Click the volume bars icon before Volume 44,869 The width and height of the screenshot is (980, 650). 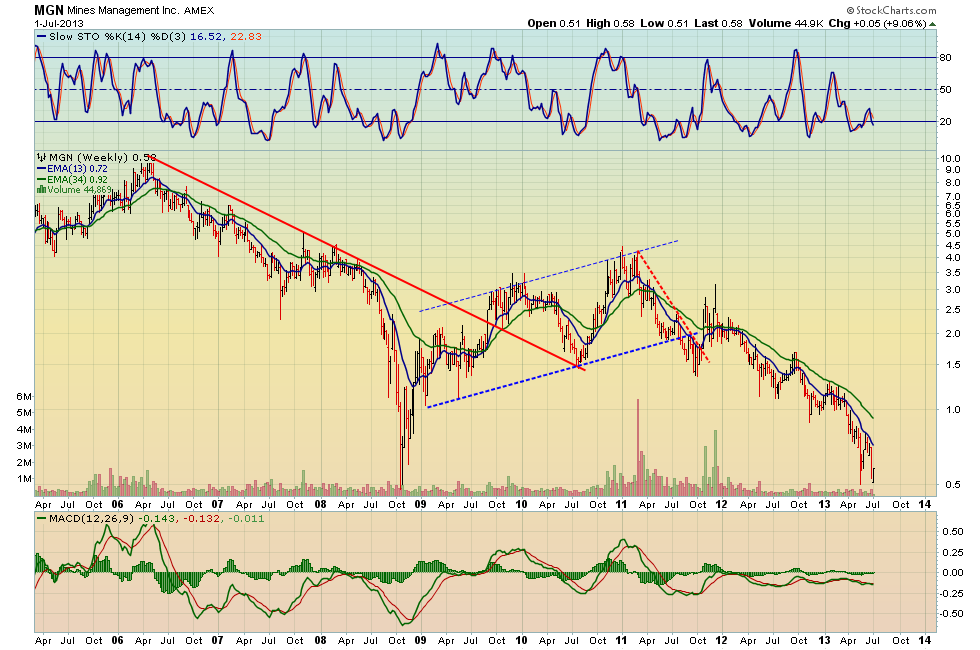click(41, 189)
